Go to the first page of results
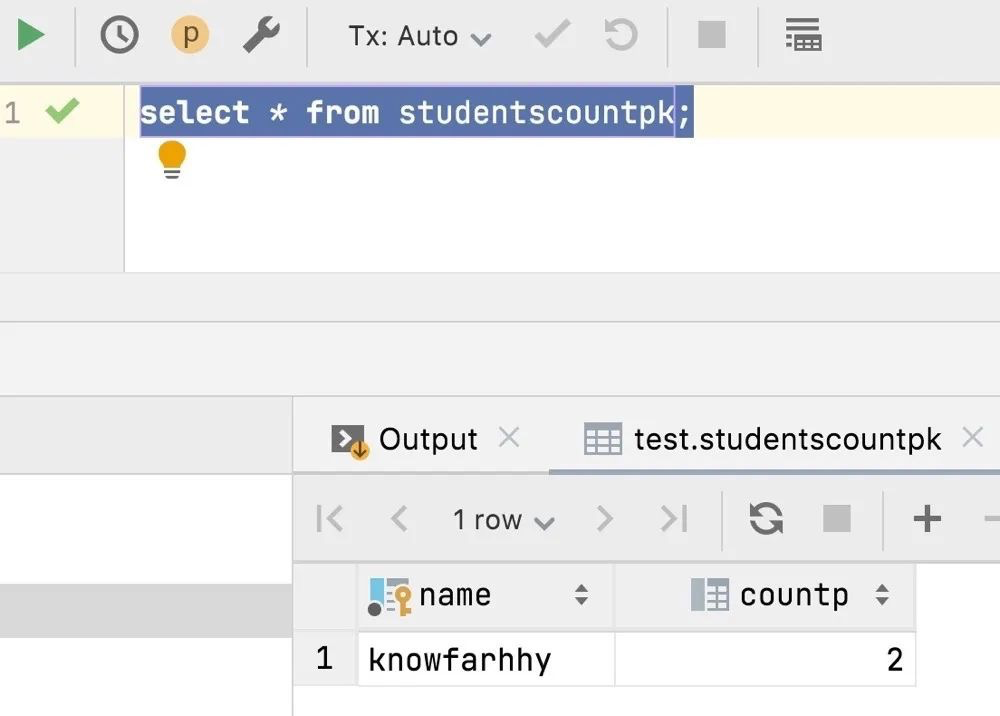 pos(329,518)
